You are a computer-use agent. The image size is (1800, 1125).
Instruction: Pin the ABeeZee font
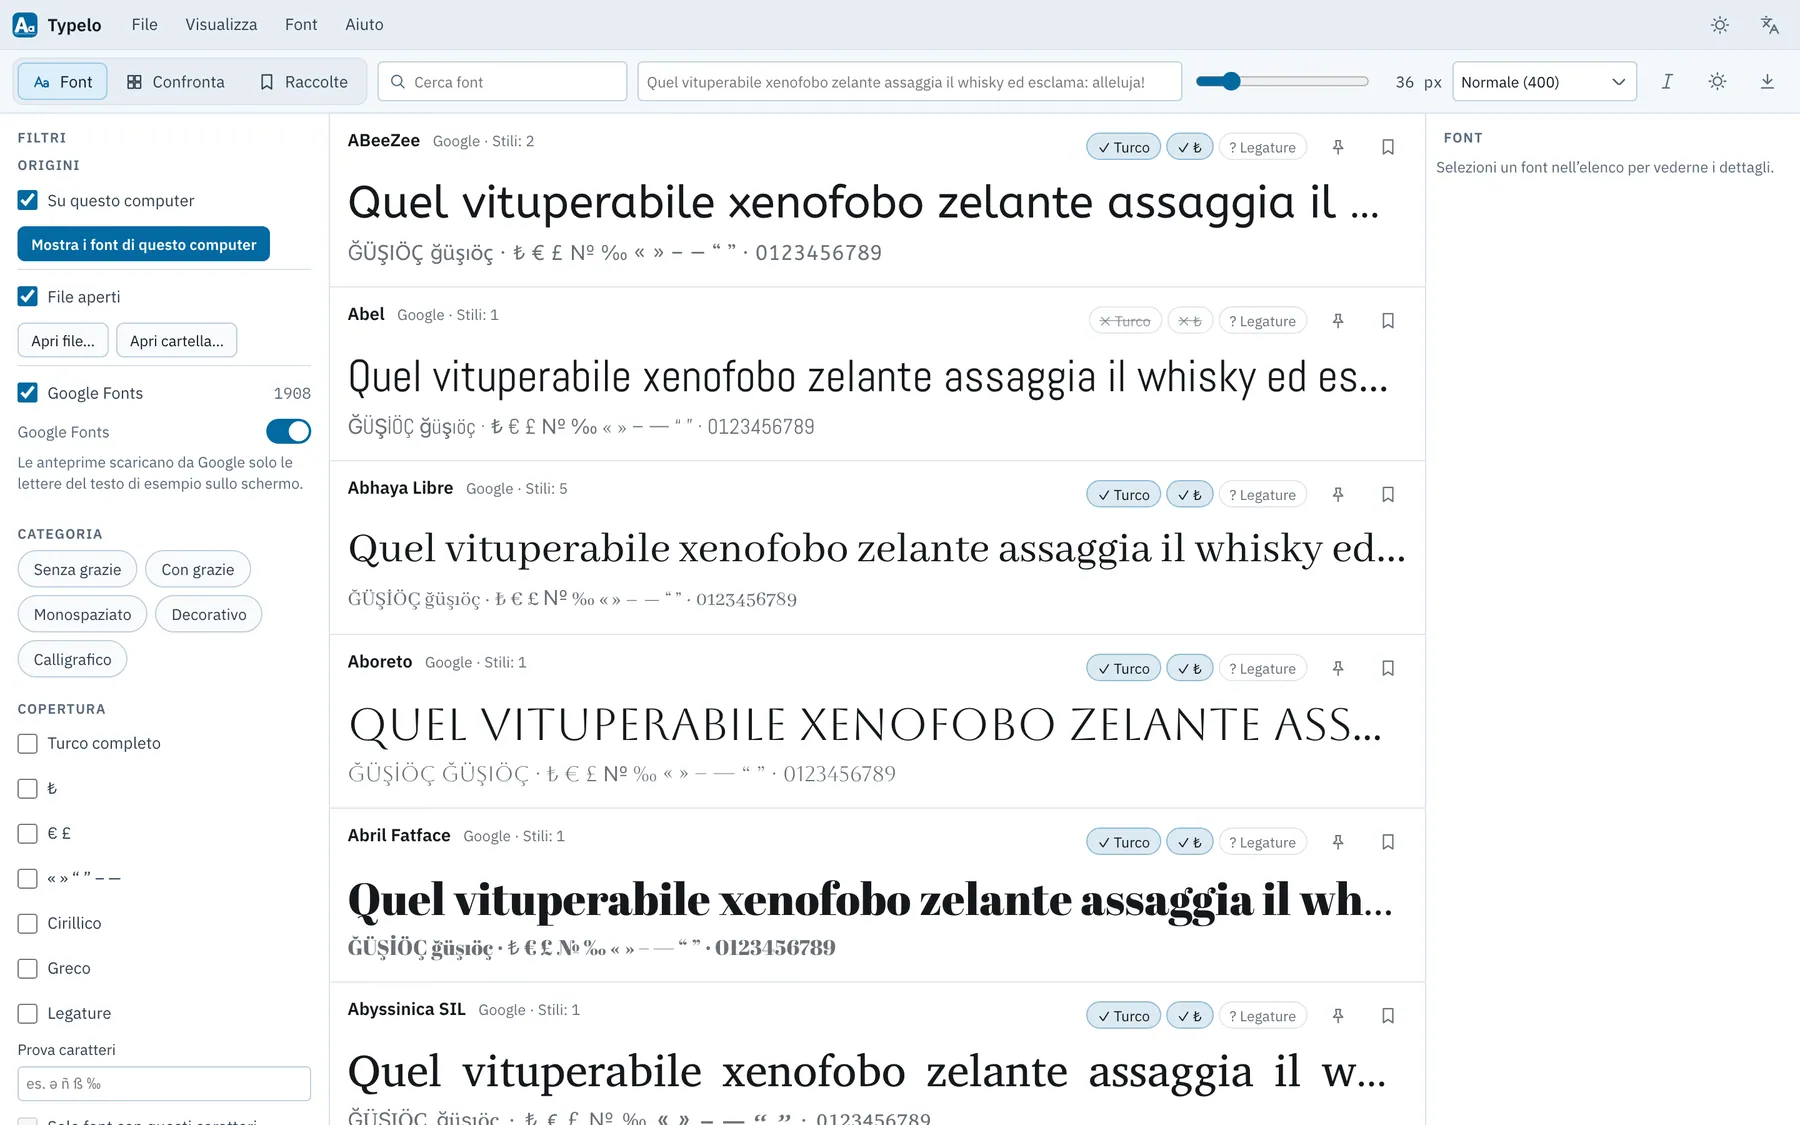[1338, 147]
